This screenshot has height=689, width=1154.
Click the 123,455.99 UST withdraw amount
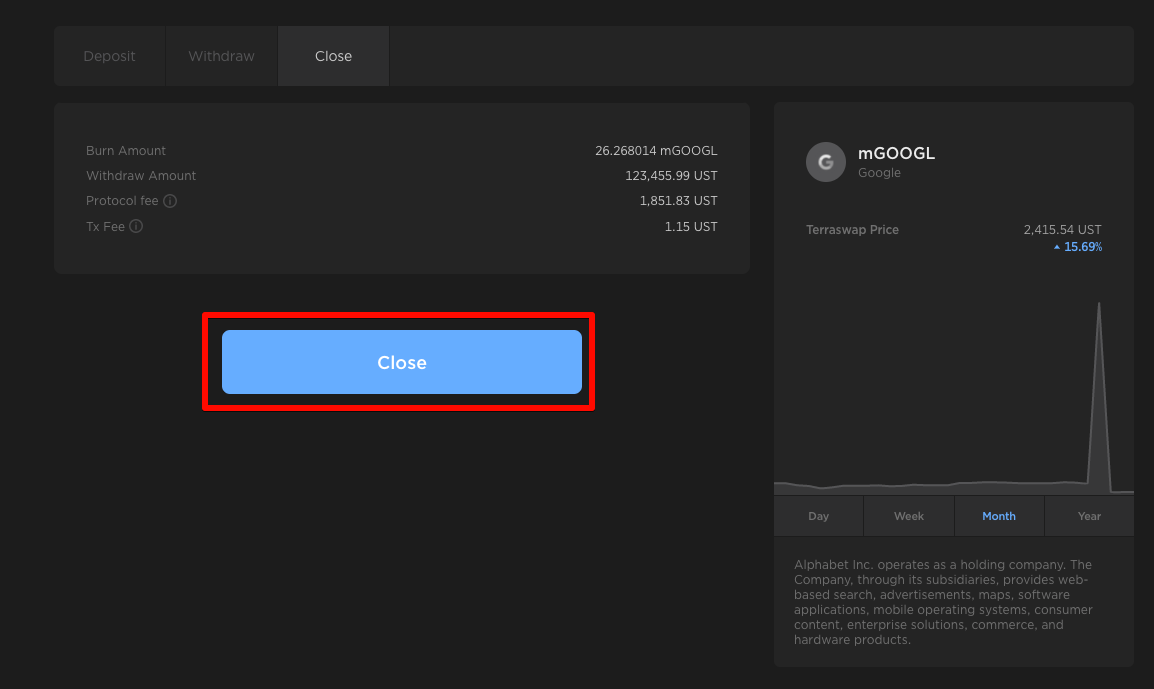pyautogui.click(x=671, y=176)
